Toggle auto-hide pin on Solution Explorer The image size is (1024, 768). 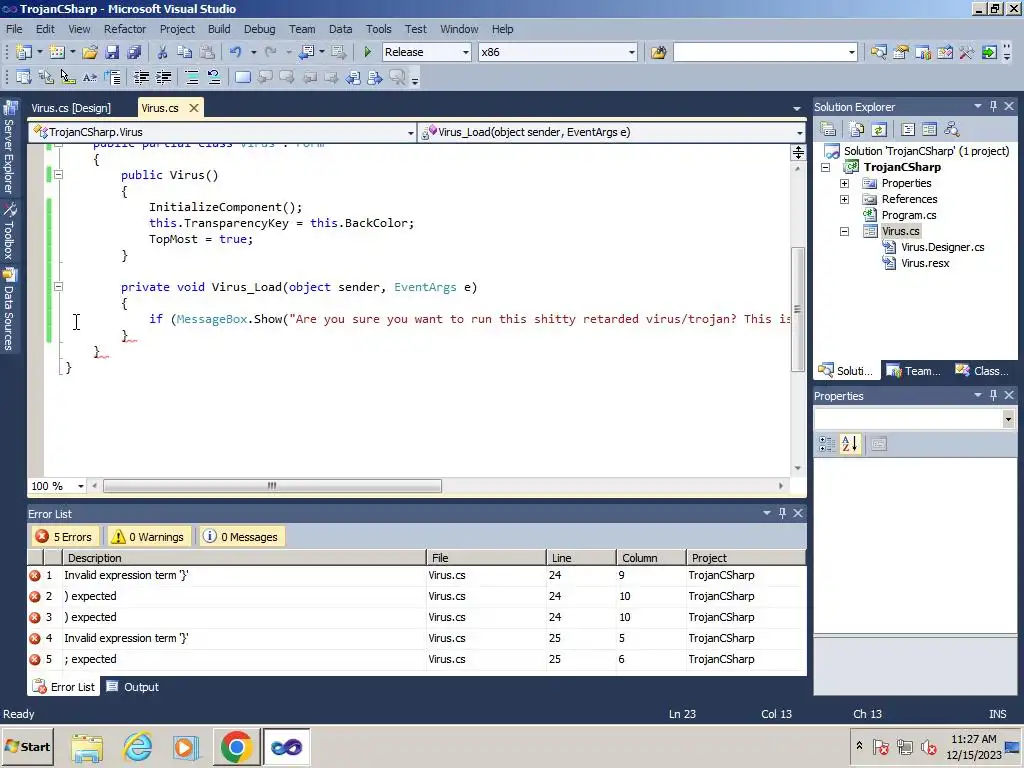(993, 106)
